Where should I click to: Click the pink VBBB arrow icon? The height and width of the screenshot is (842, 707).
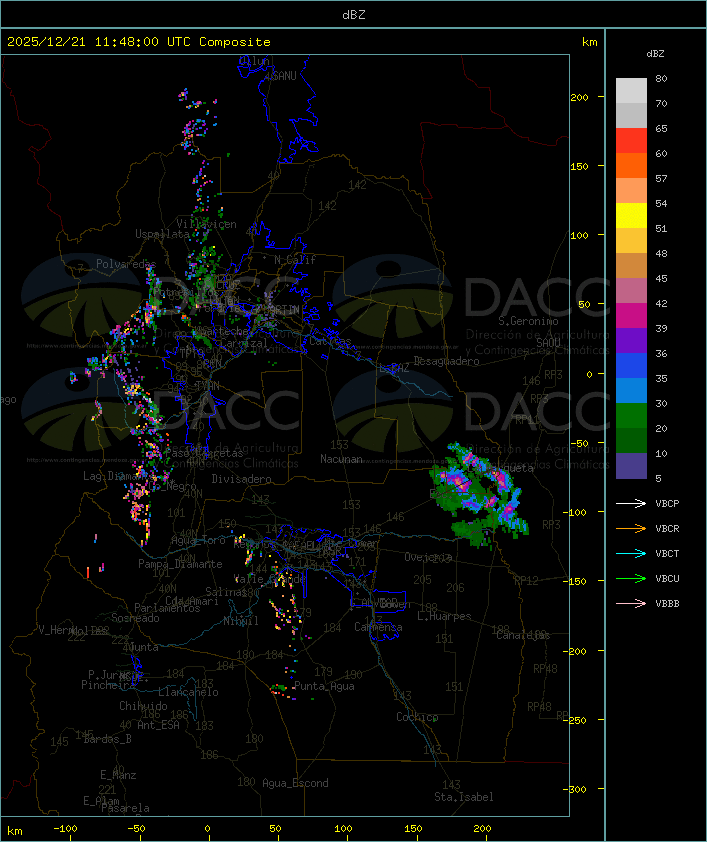click(x=631, y=603)
